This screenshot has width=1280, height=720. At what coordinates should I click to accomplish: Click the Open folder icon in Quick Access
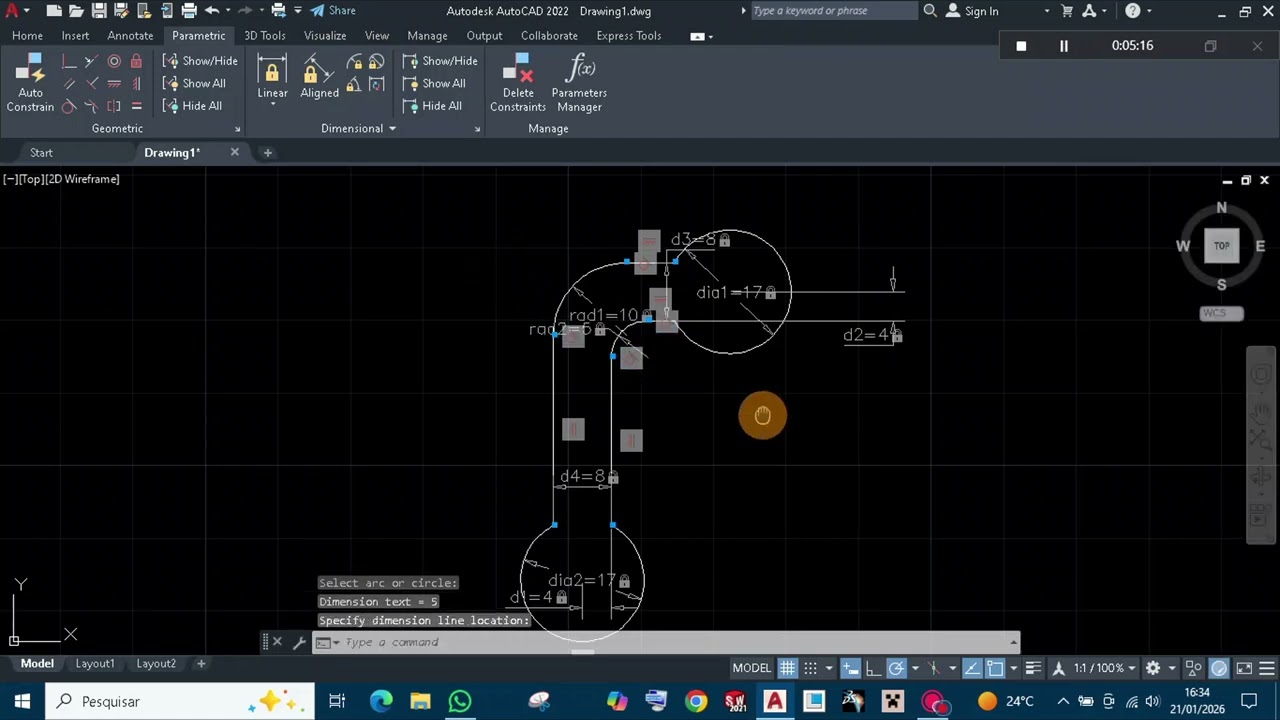click(x=76, y=11)
